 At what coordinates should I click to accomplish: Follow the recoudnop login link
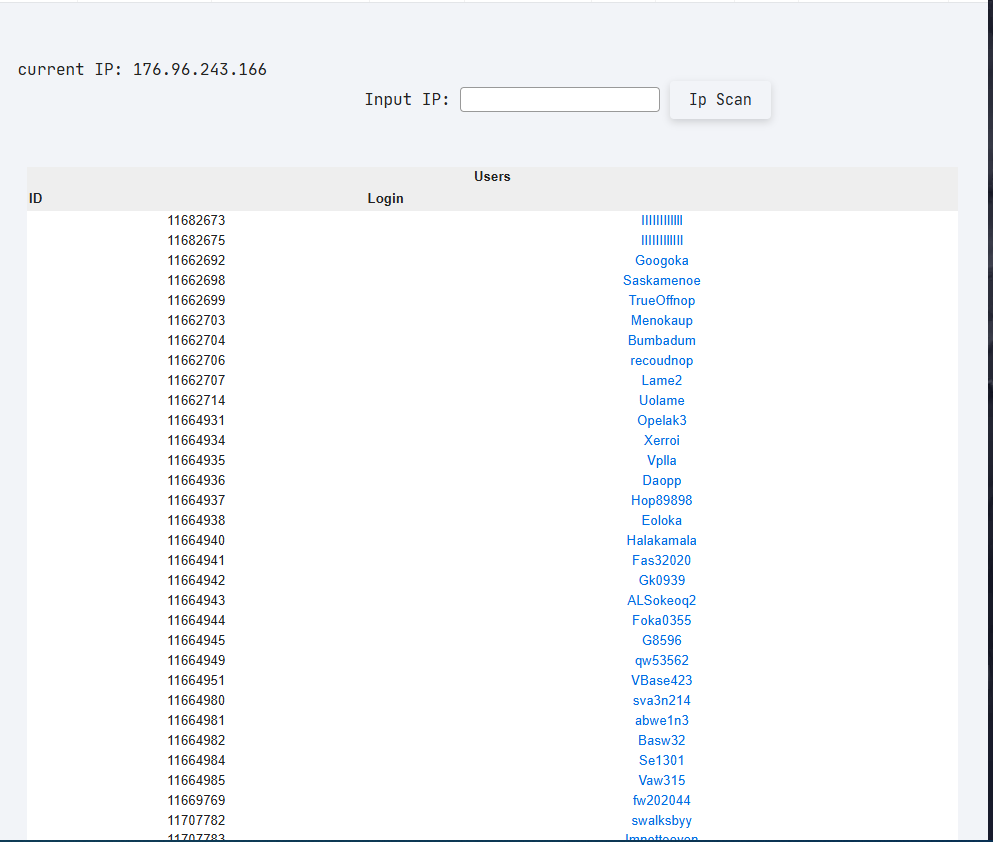pyautogui.click(x=662, y=360)
